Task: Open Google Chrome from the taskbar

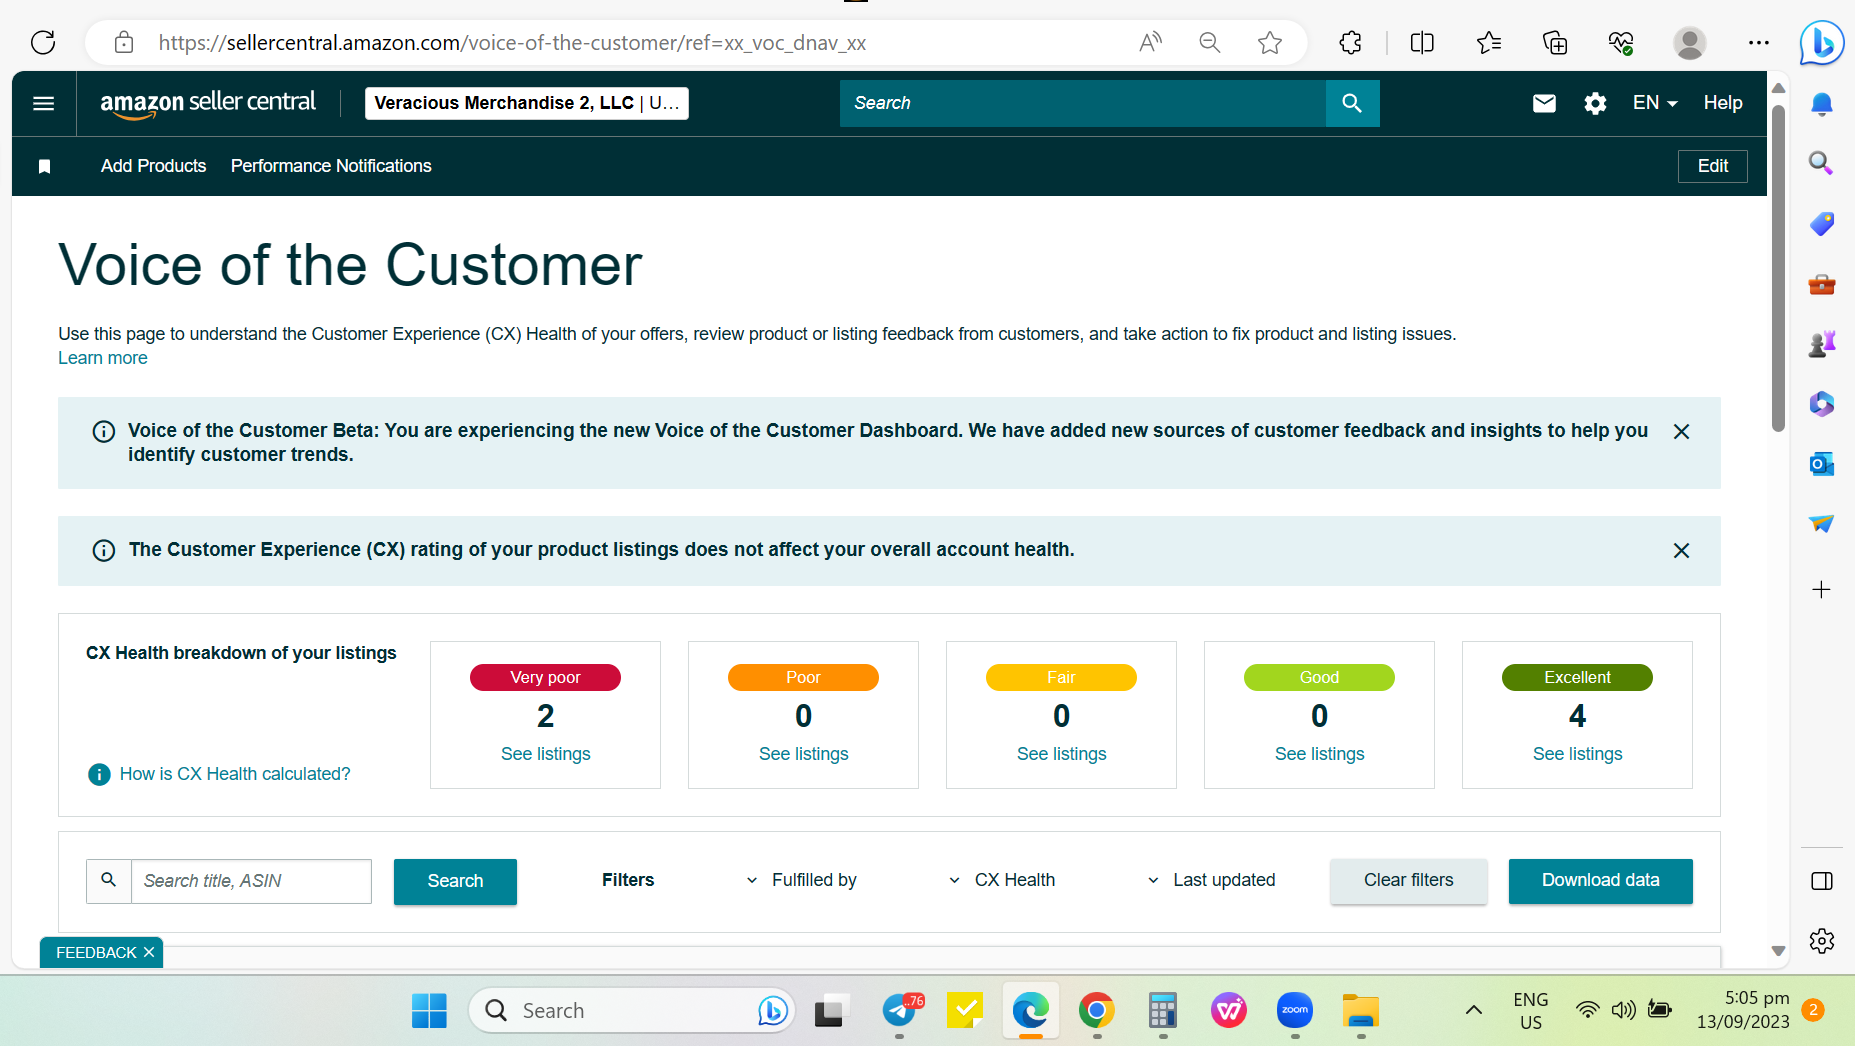Action: pos(1097,1011)
